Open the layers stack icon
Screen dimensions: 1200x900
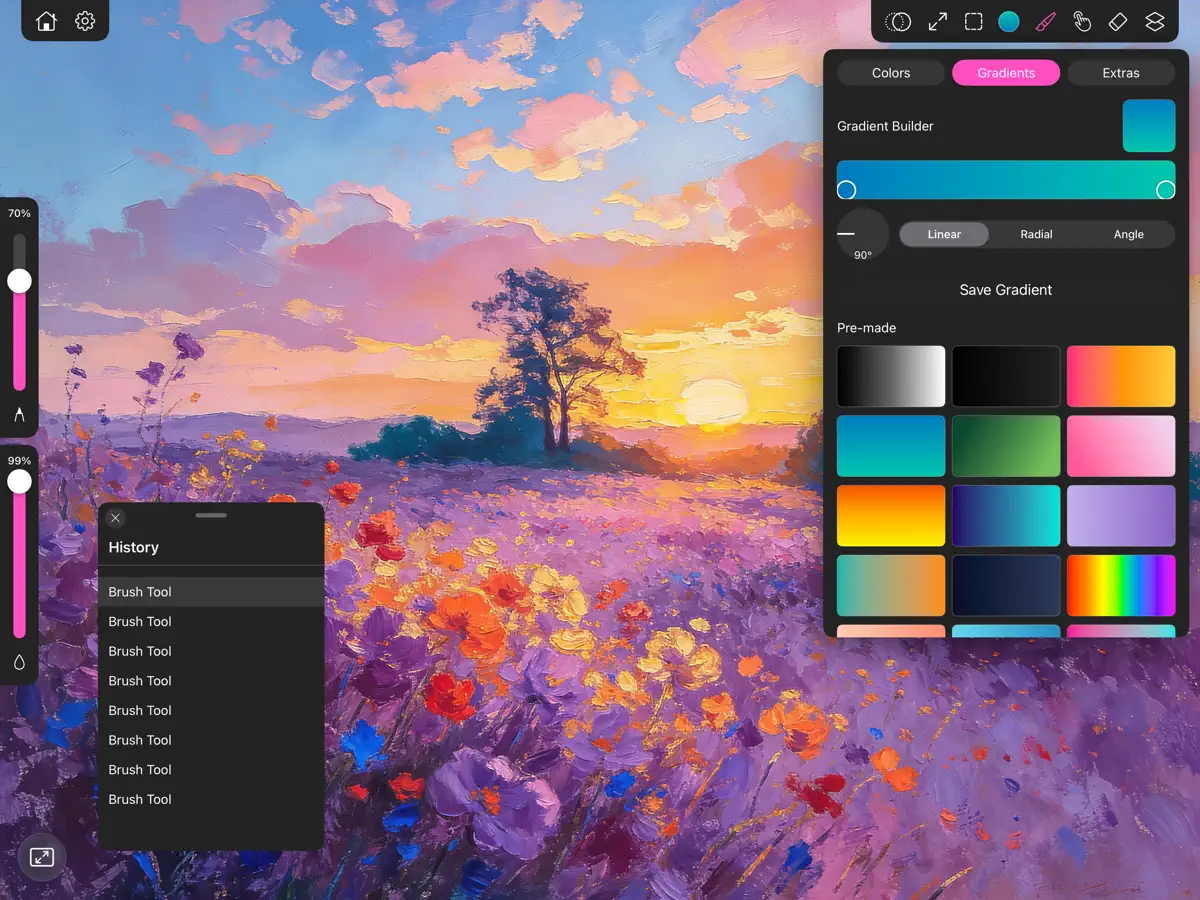coord(1155,21)
